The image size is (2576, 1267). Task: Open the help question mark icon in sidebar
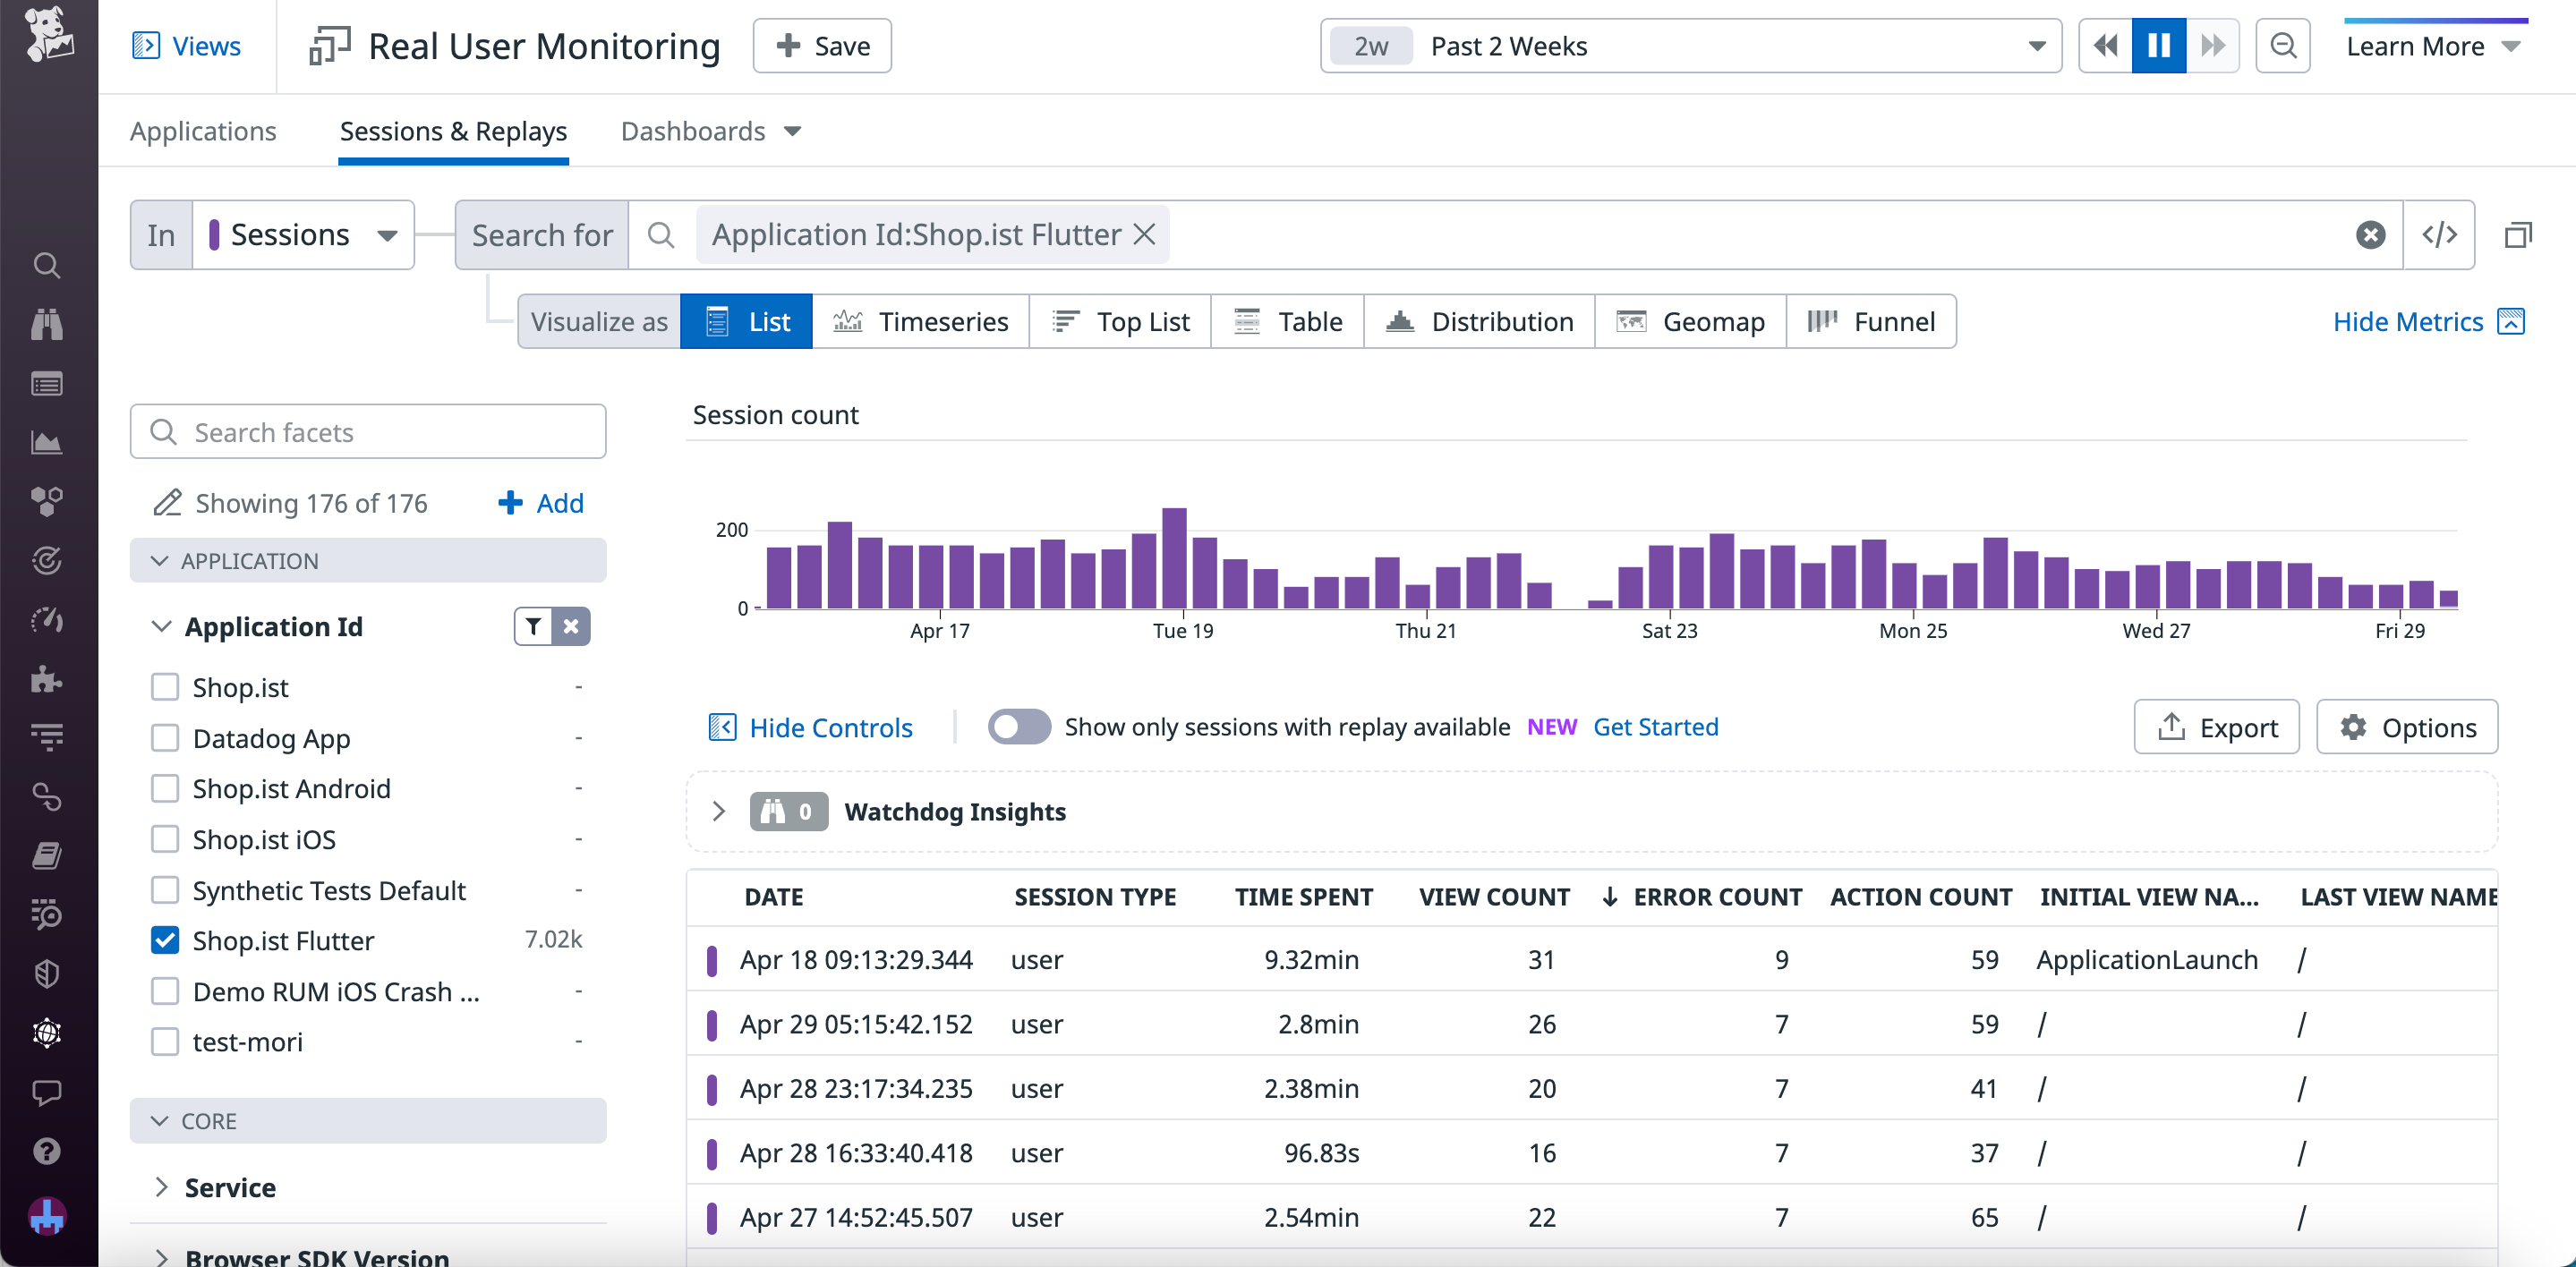pos(46,1151)
